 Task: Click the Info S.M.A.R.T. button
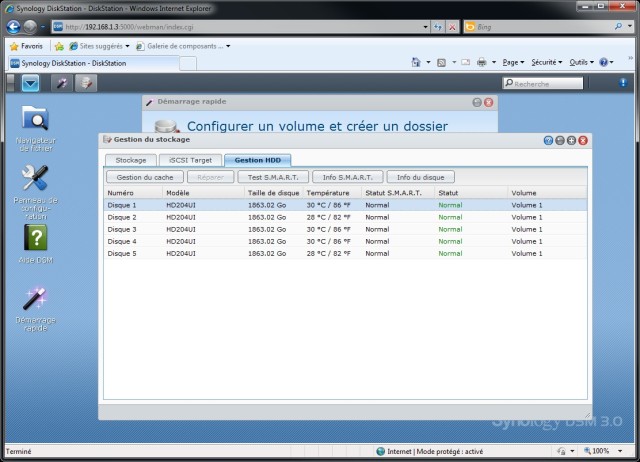pyautogui.click(x=348, y=178)
